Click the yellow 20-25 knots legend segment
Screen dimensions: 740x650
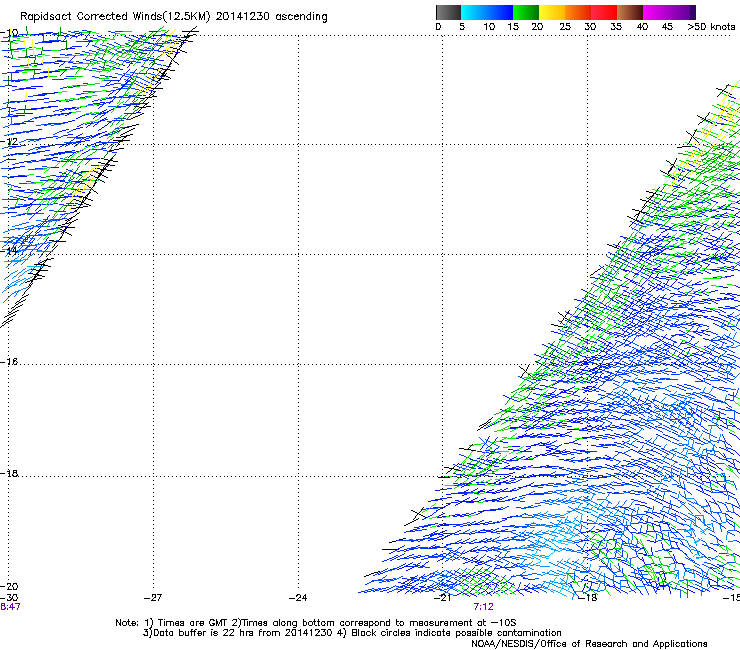552,12
